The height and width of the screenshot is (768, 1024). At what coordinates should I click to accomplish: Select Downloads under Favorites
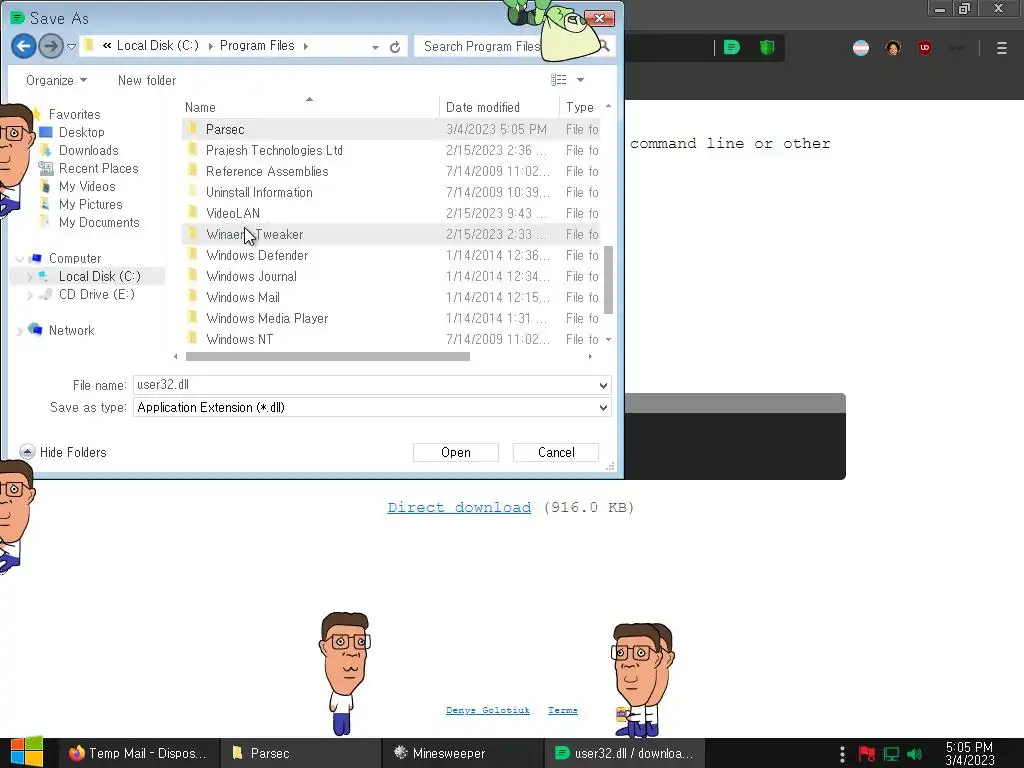[x=88, y=151]
